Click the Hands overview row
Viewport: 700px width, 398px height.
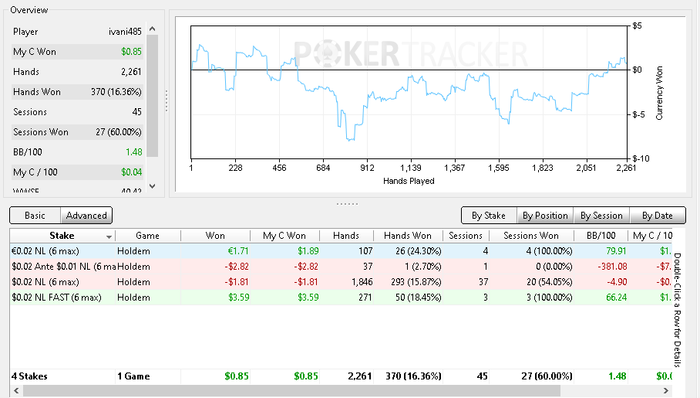point(77,72)
